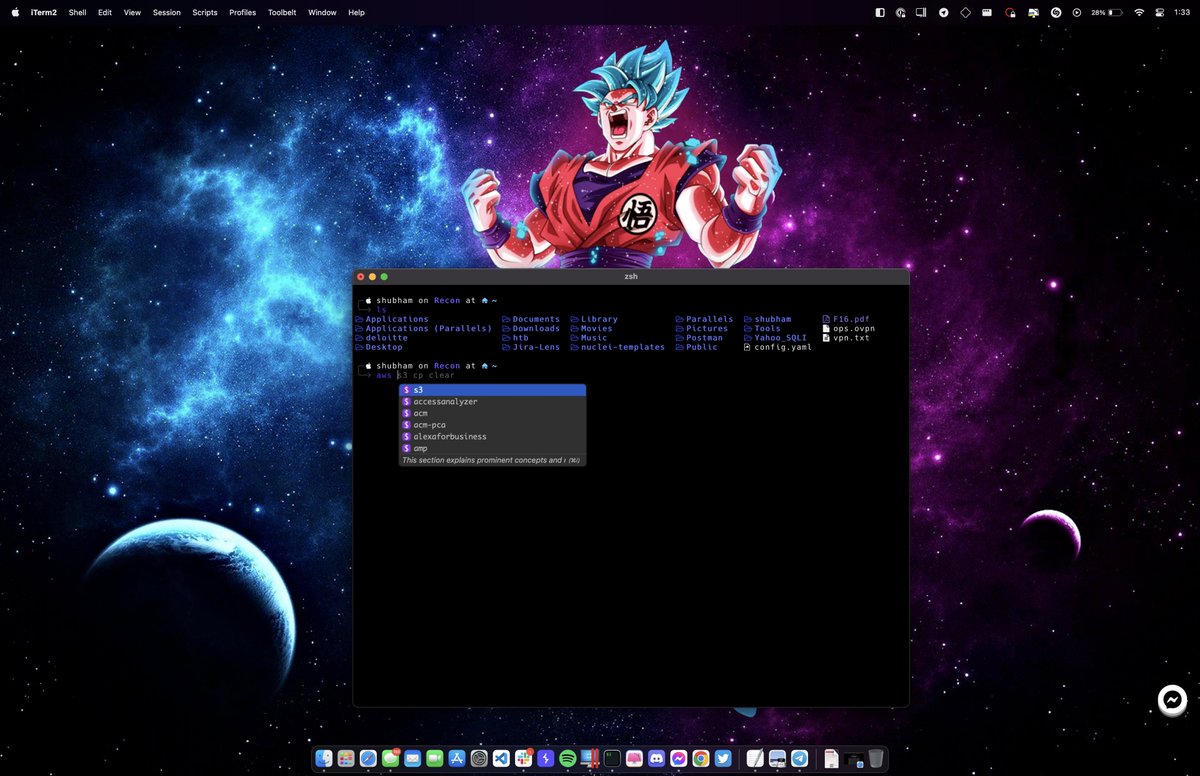Viewport: 1200px width, 776px height.
Task: Click the 'F16.pdf' file name
Action: (851, 319)
